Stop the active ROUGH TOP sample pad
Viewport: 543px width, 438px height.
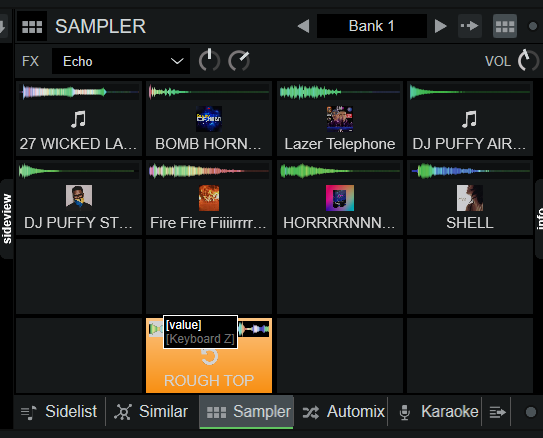pos(209,356)
